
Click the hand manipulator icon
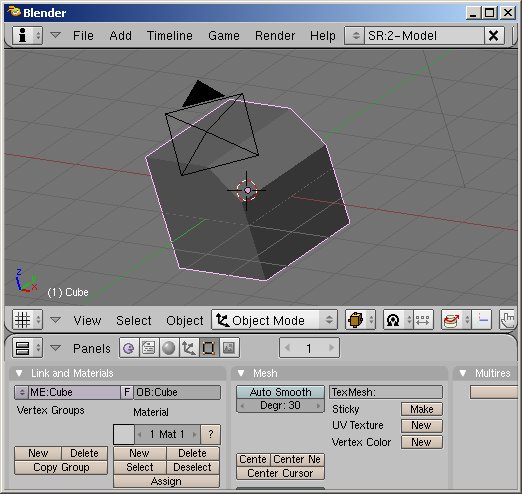pyautogui.click(x=507, y=320)
